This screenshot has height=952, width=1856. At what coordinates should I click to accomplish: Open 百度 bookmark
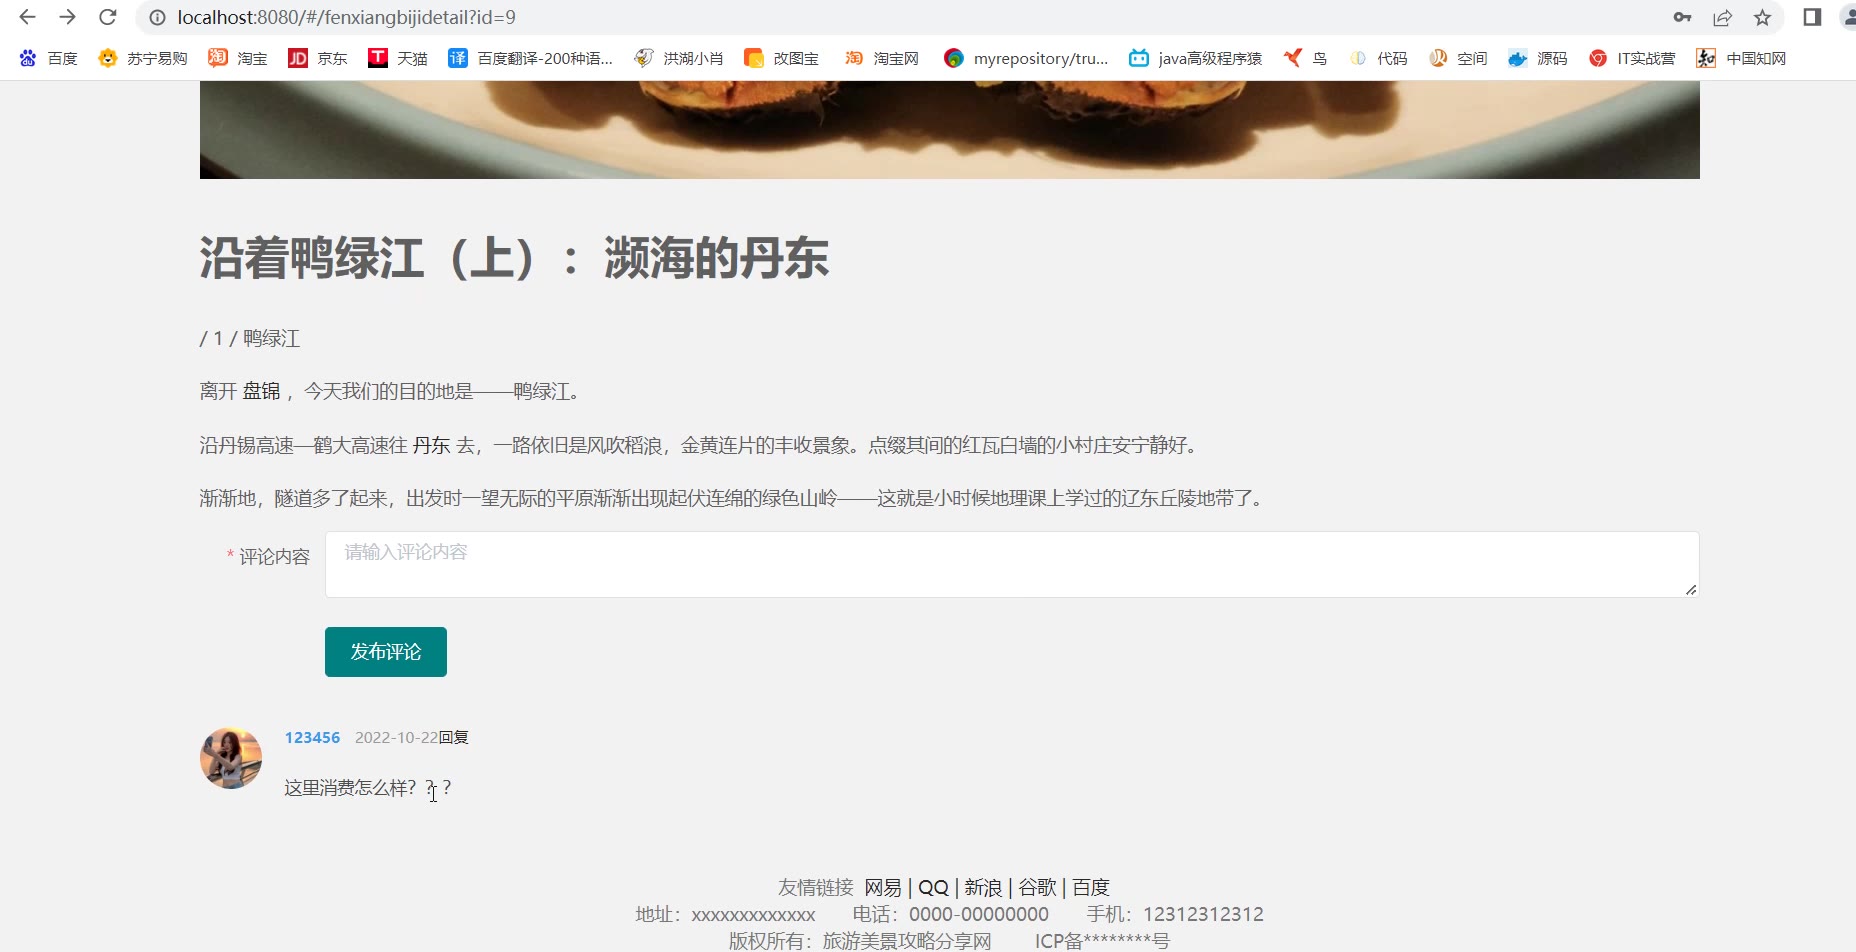pos(48,58)
